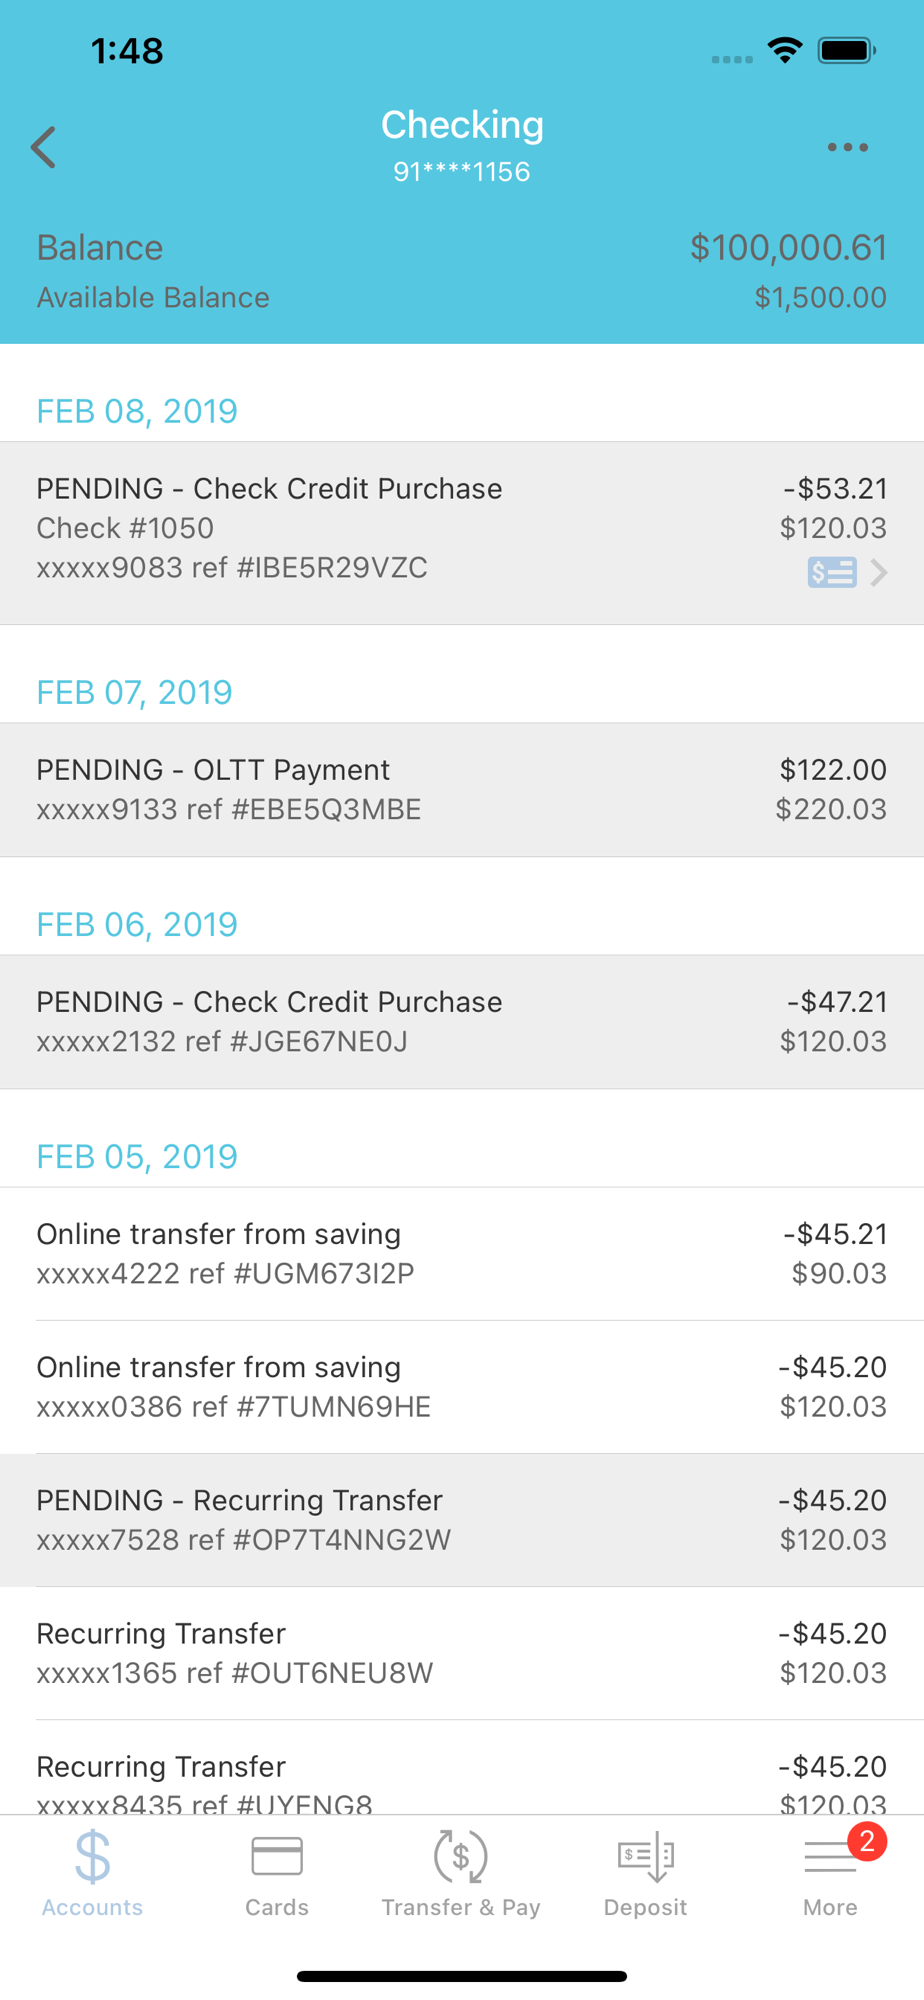The height and width of the screenshot is (2000, 924).
Task: Open the PENDING Recurring Transfer row
Action: [461, 1519]
